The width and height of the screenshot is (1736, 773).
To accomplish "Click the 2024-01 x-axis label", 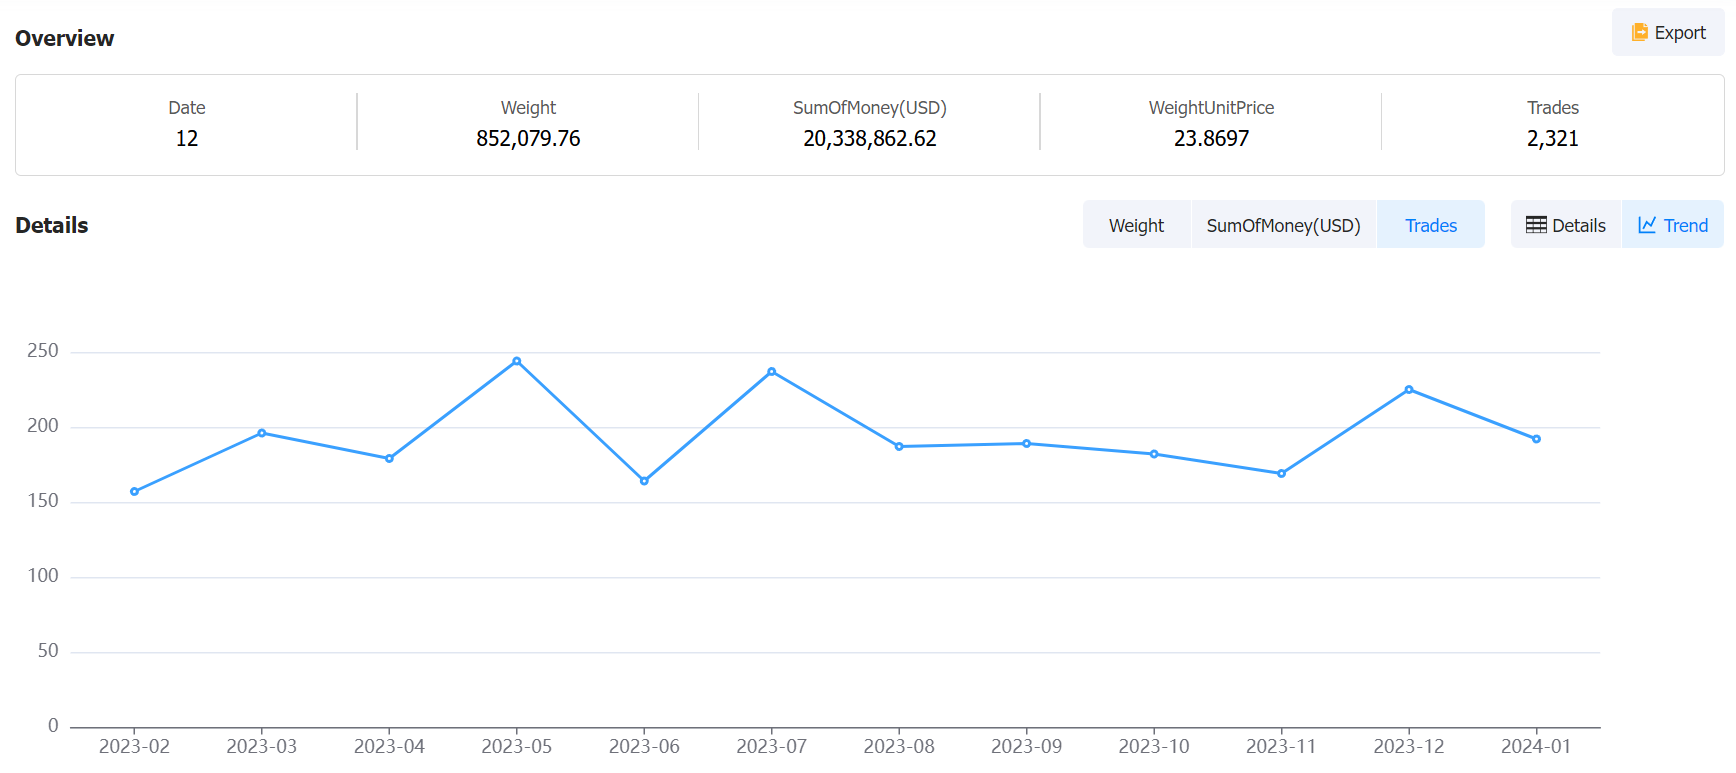I will 1536,746.
